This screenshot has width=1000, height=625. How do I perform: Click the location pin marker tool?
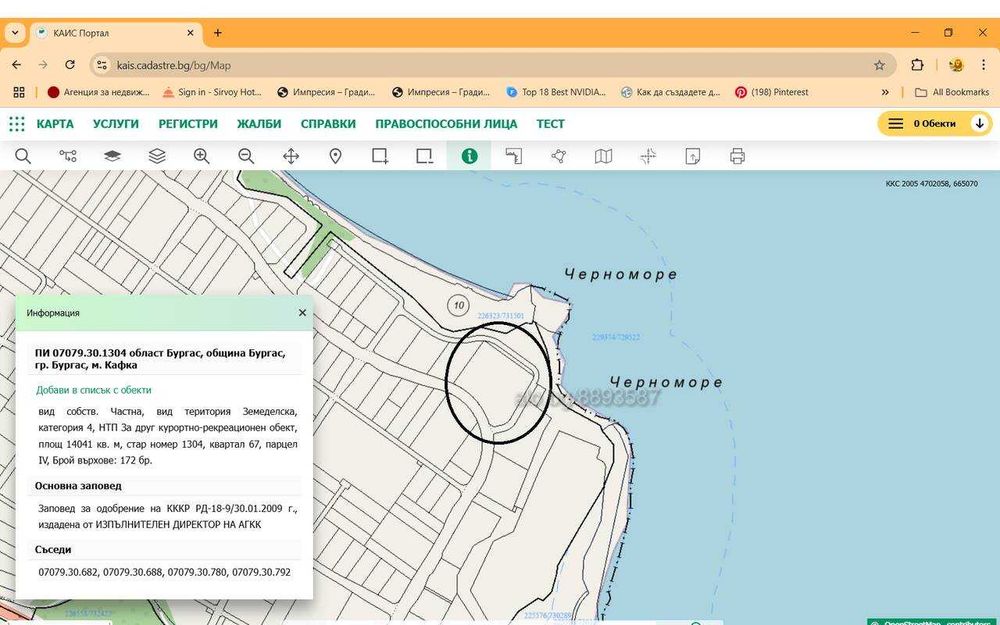tap(336, 156)
